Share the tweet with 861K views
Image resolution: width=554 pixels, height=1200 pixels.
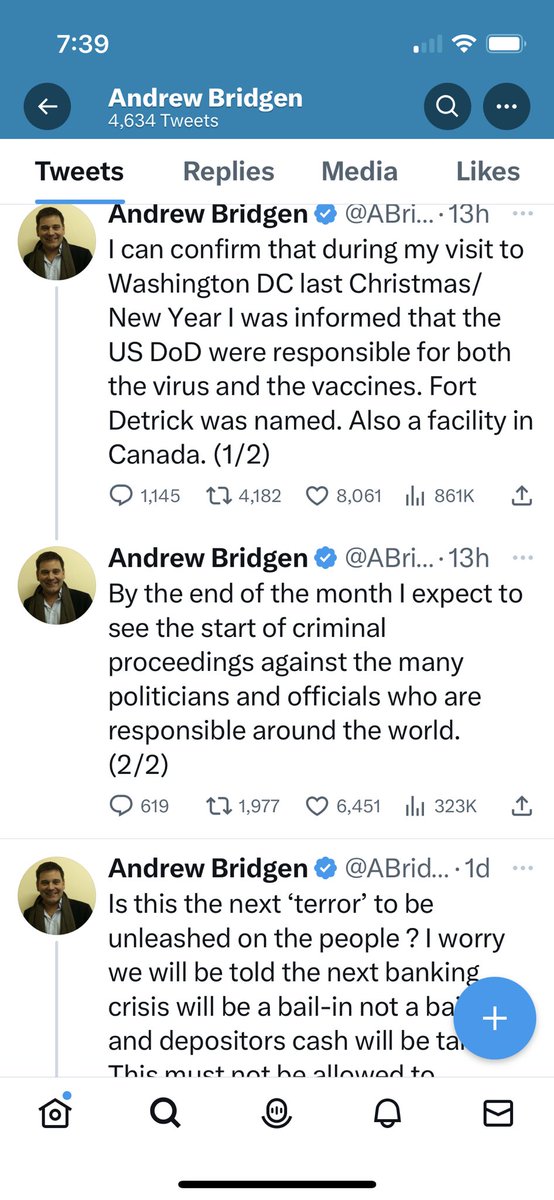click(521, 496)
